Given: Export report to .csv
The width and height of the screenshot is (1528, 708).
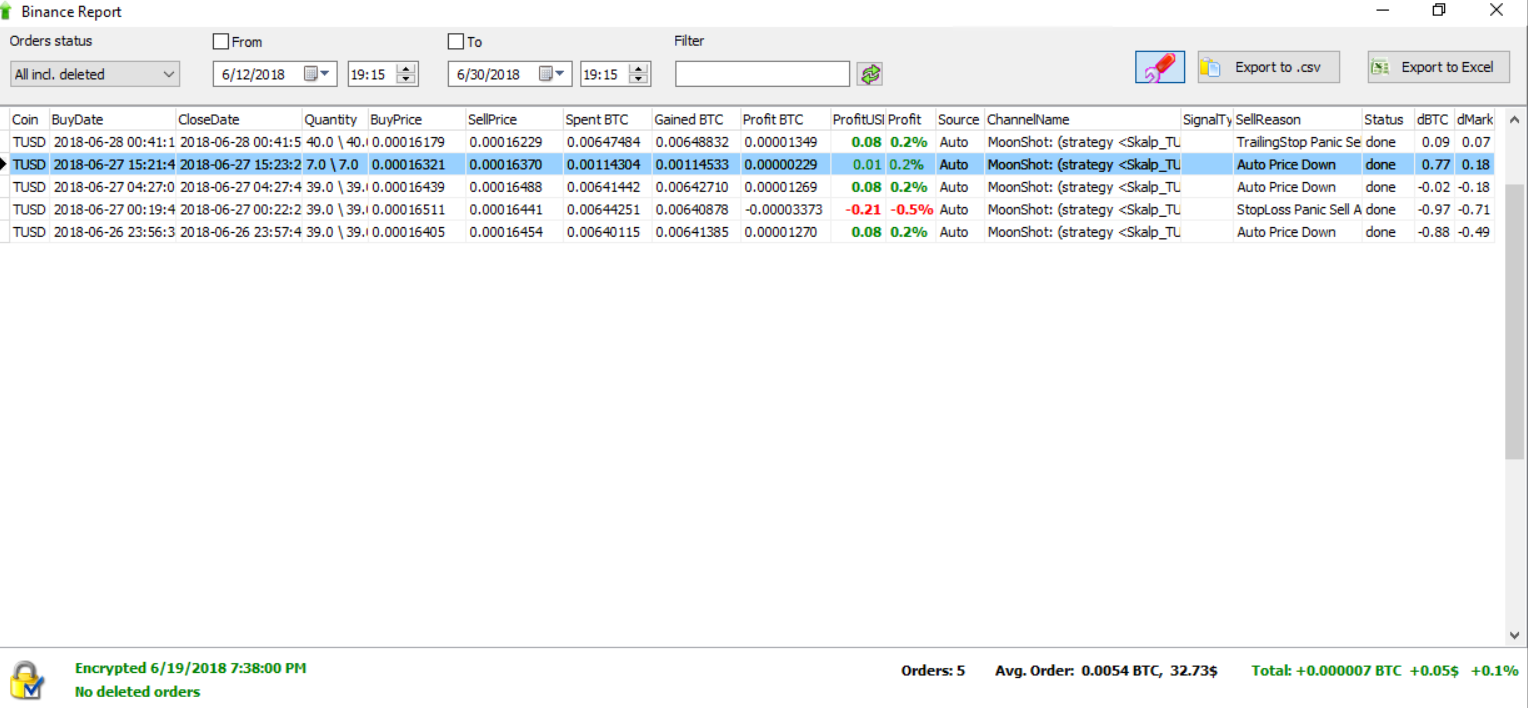Looking at the screenshot, I should point(1268,67).
